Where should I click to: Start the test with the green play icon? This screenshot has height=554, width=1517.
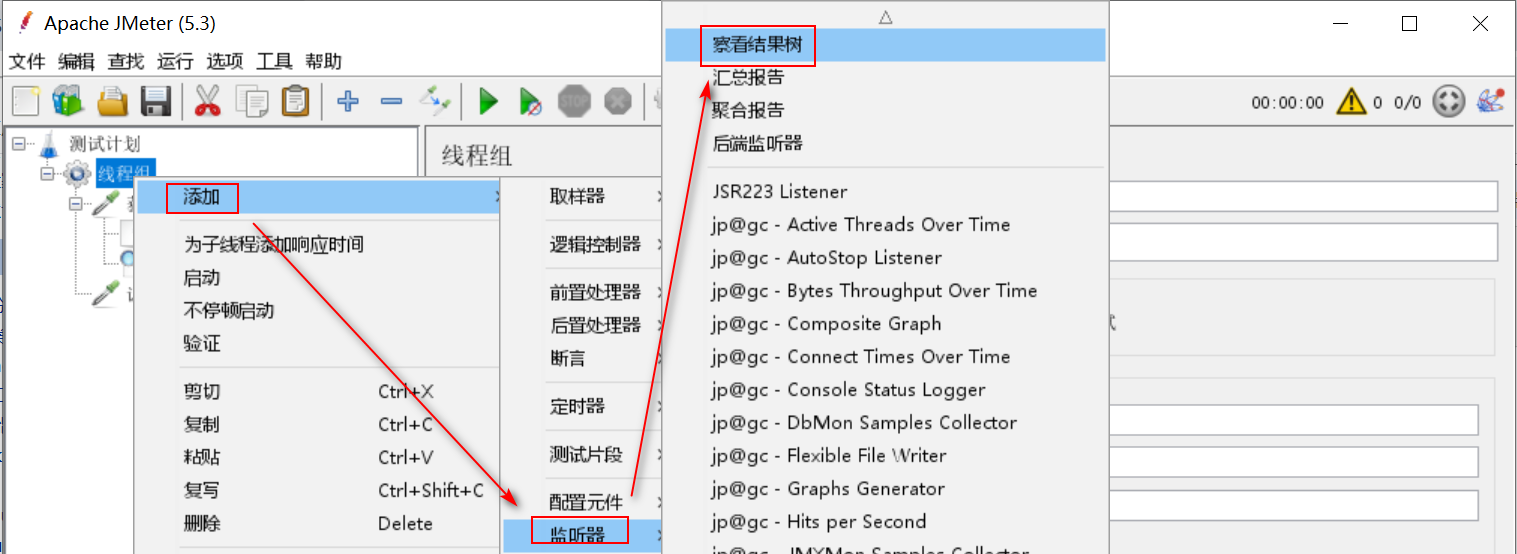coord(489,101)
